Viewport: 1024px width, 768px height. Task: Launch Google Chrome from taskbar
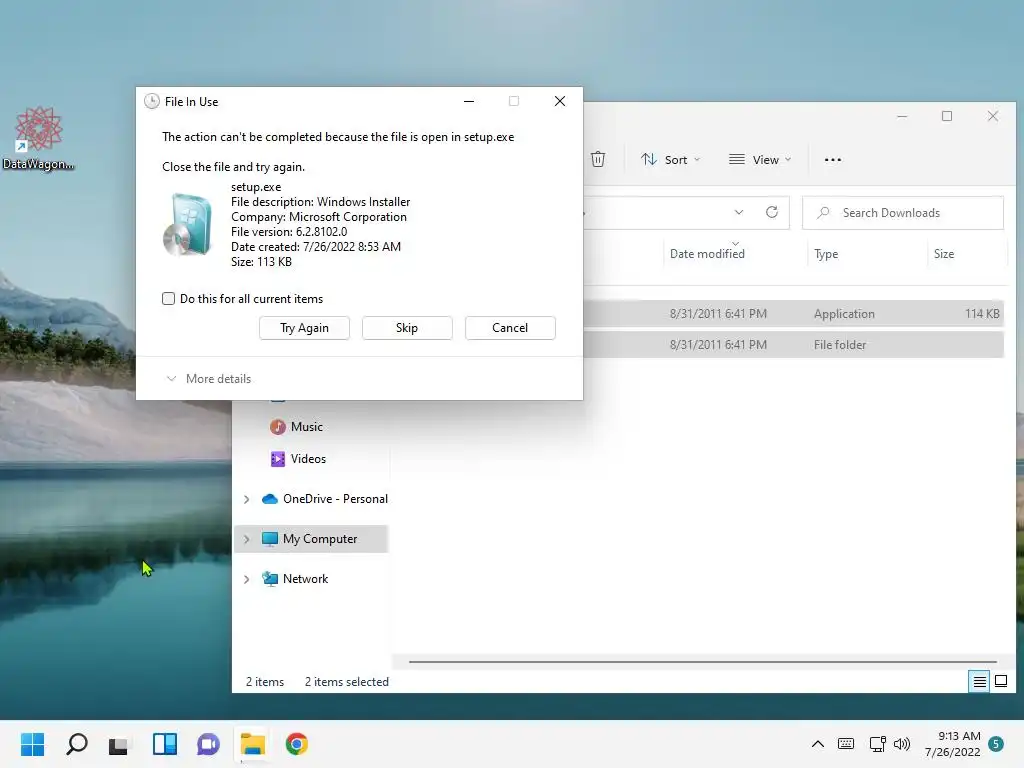pos(296,744)
